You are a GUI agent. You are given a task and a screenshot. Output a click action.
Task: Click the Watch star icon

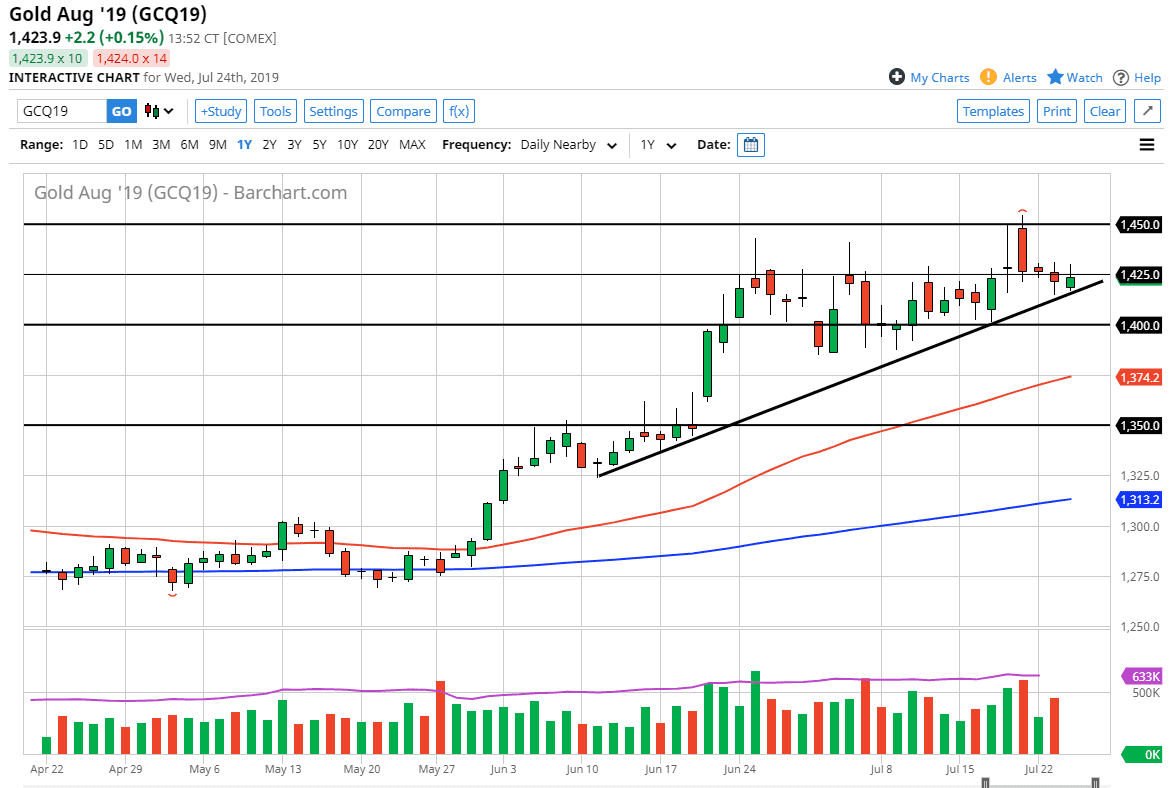[1054, 77]
